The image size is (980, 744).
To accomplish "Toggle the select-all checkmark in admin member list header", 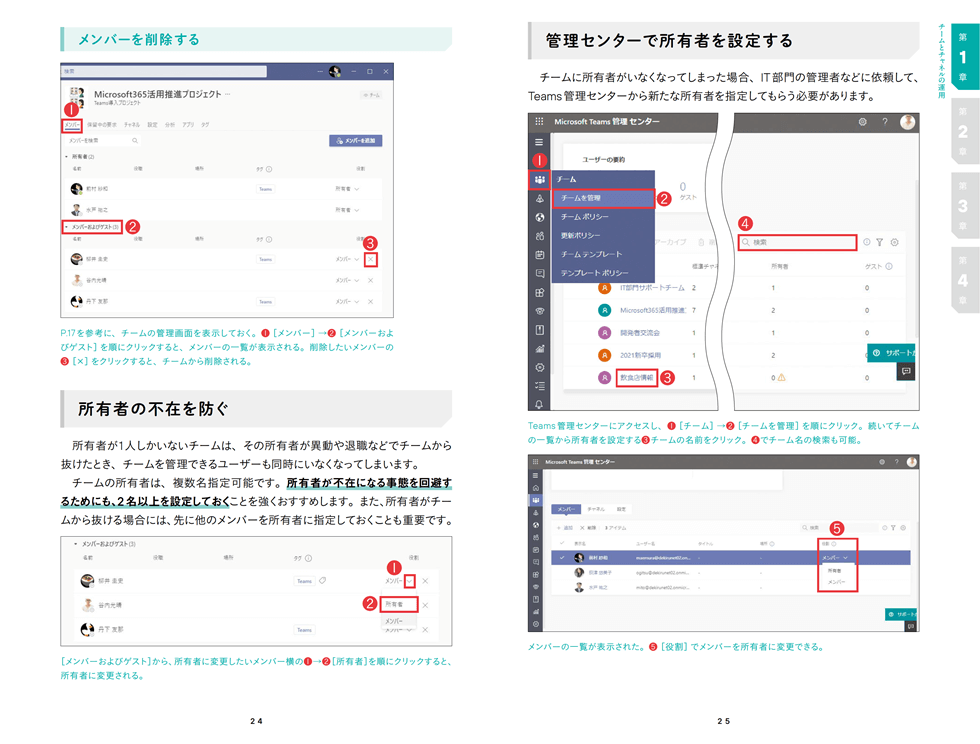I will click(562, 543).
